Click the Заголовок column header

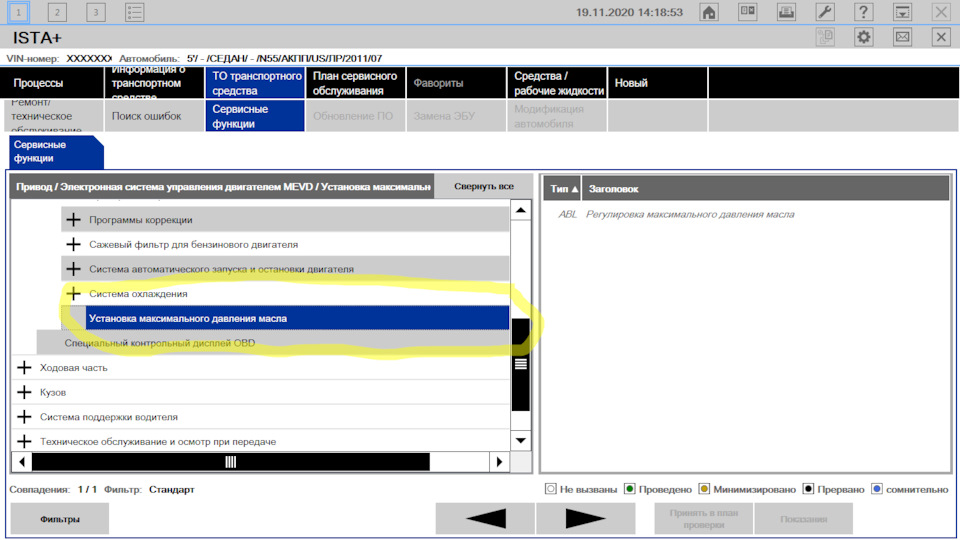tap(765, 189)
